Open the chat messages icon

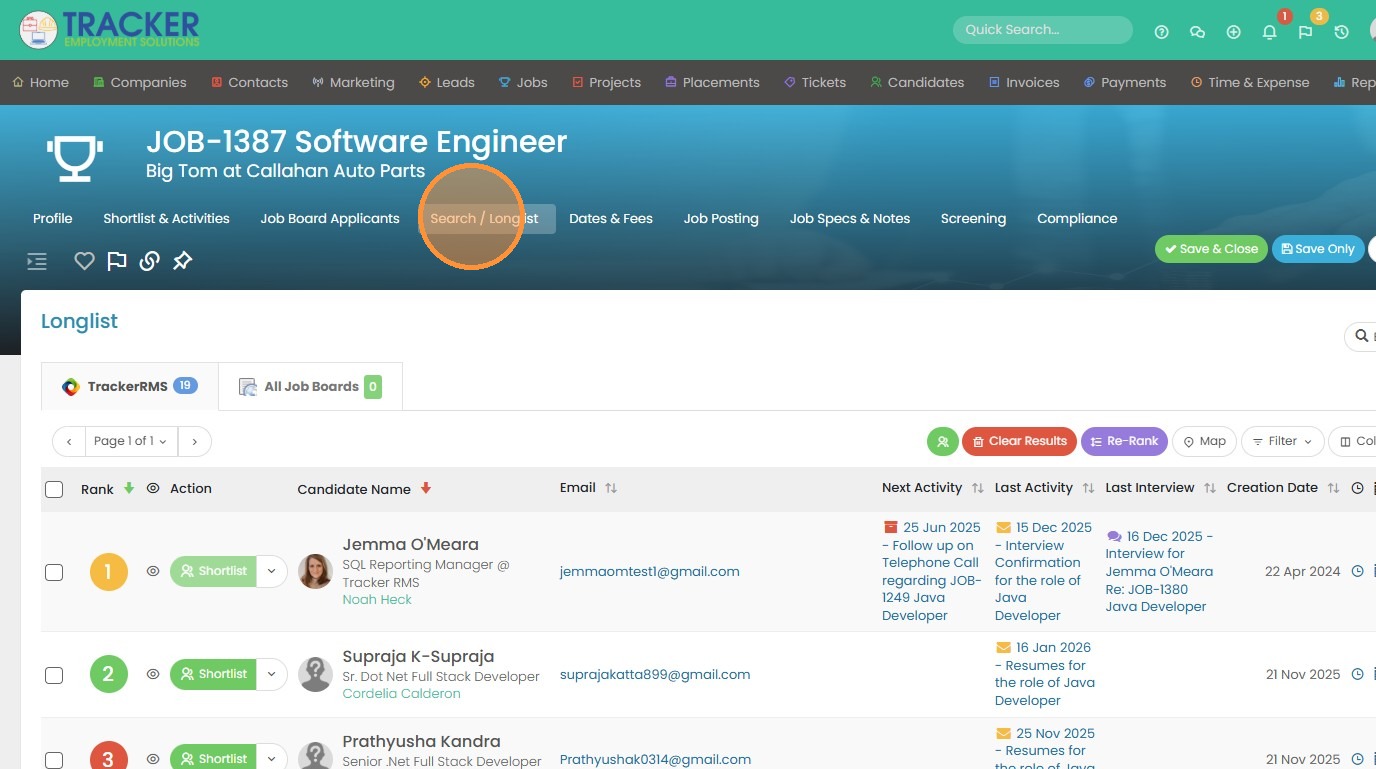pyautogui.click(x=1197, y=32)
